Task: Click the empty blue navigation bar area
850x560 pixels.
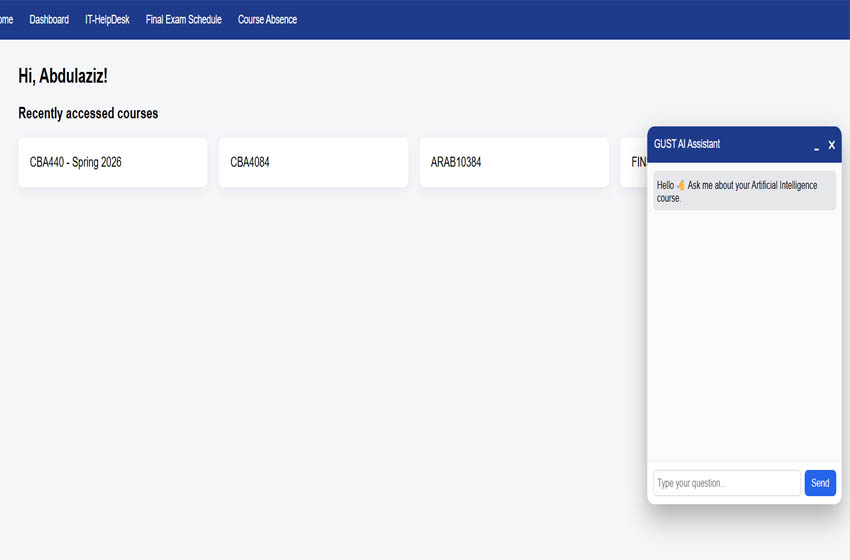Action: coord(569,20)
